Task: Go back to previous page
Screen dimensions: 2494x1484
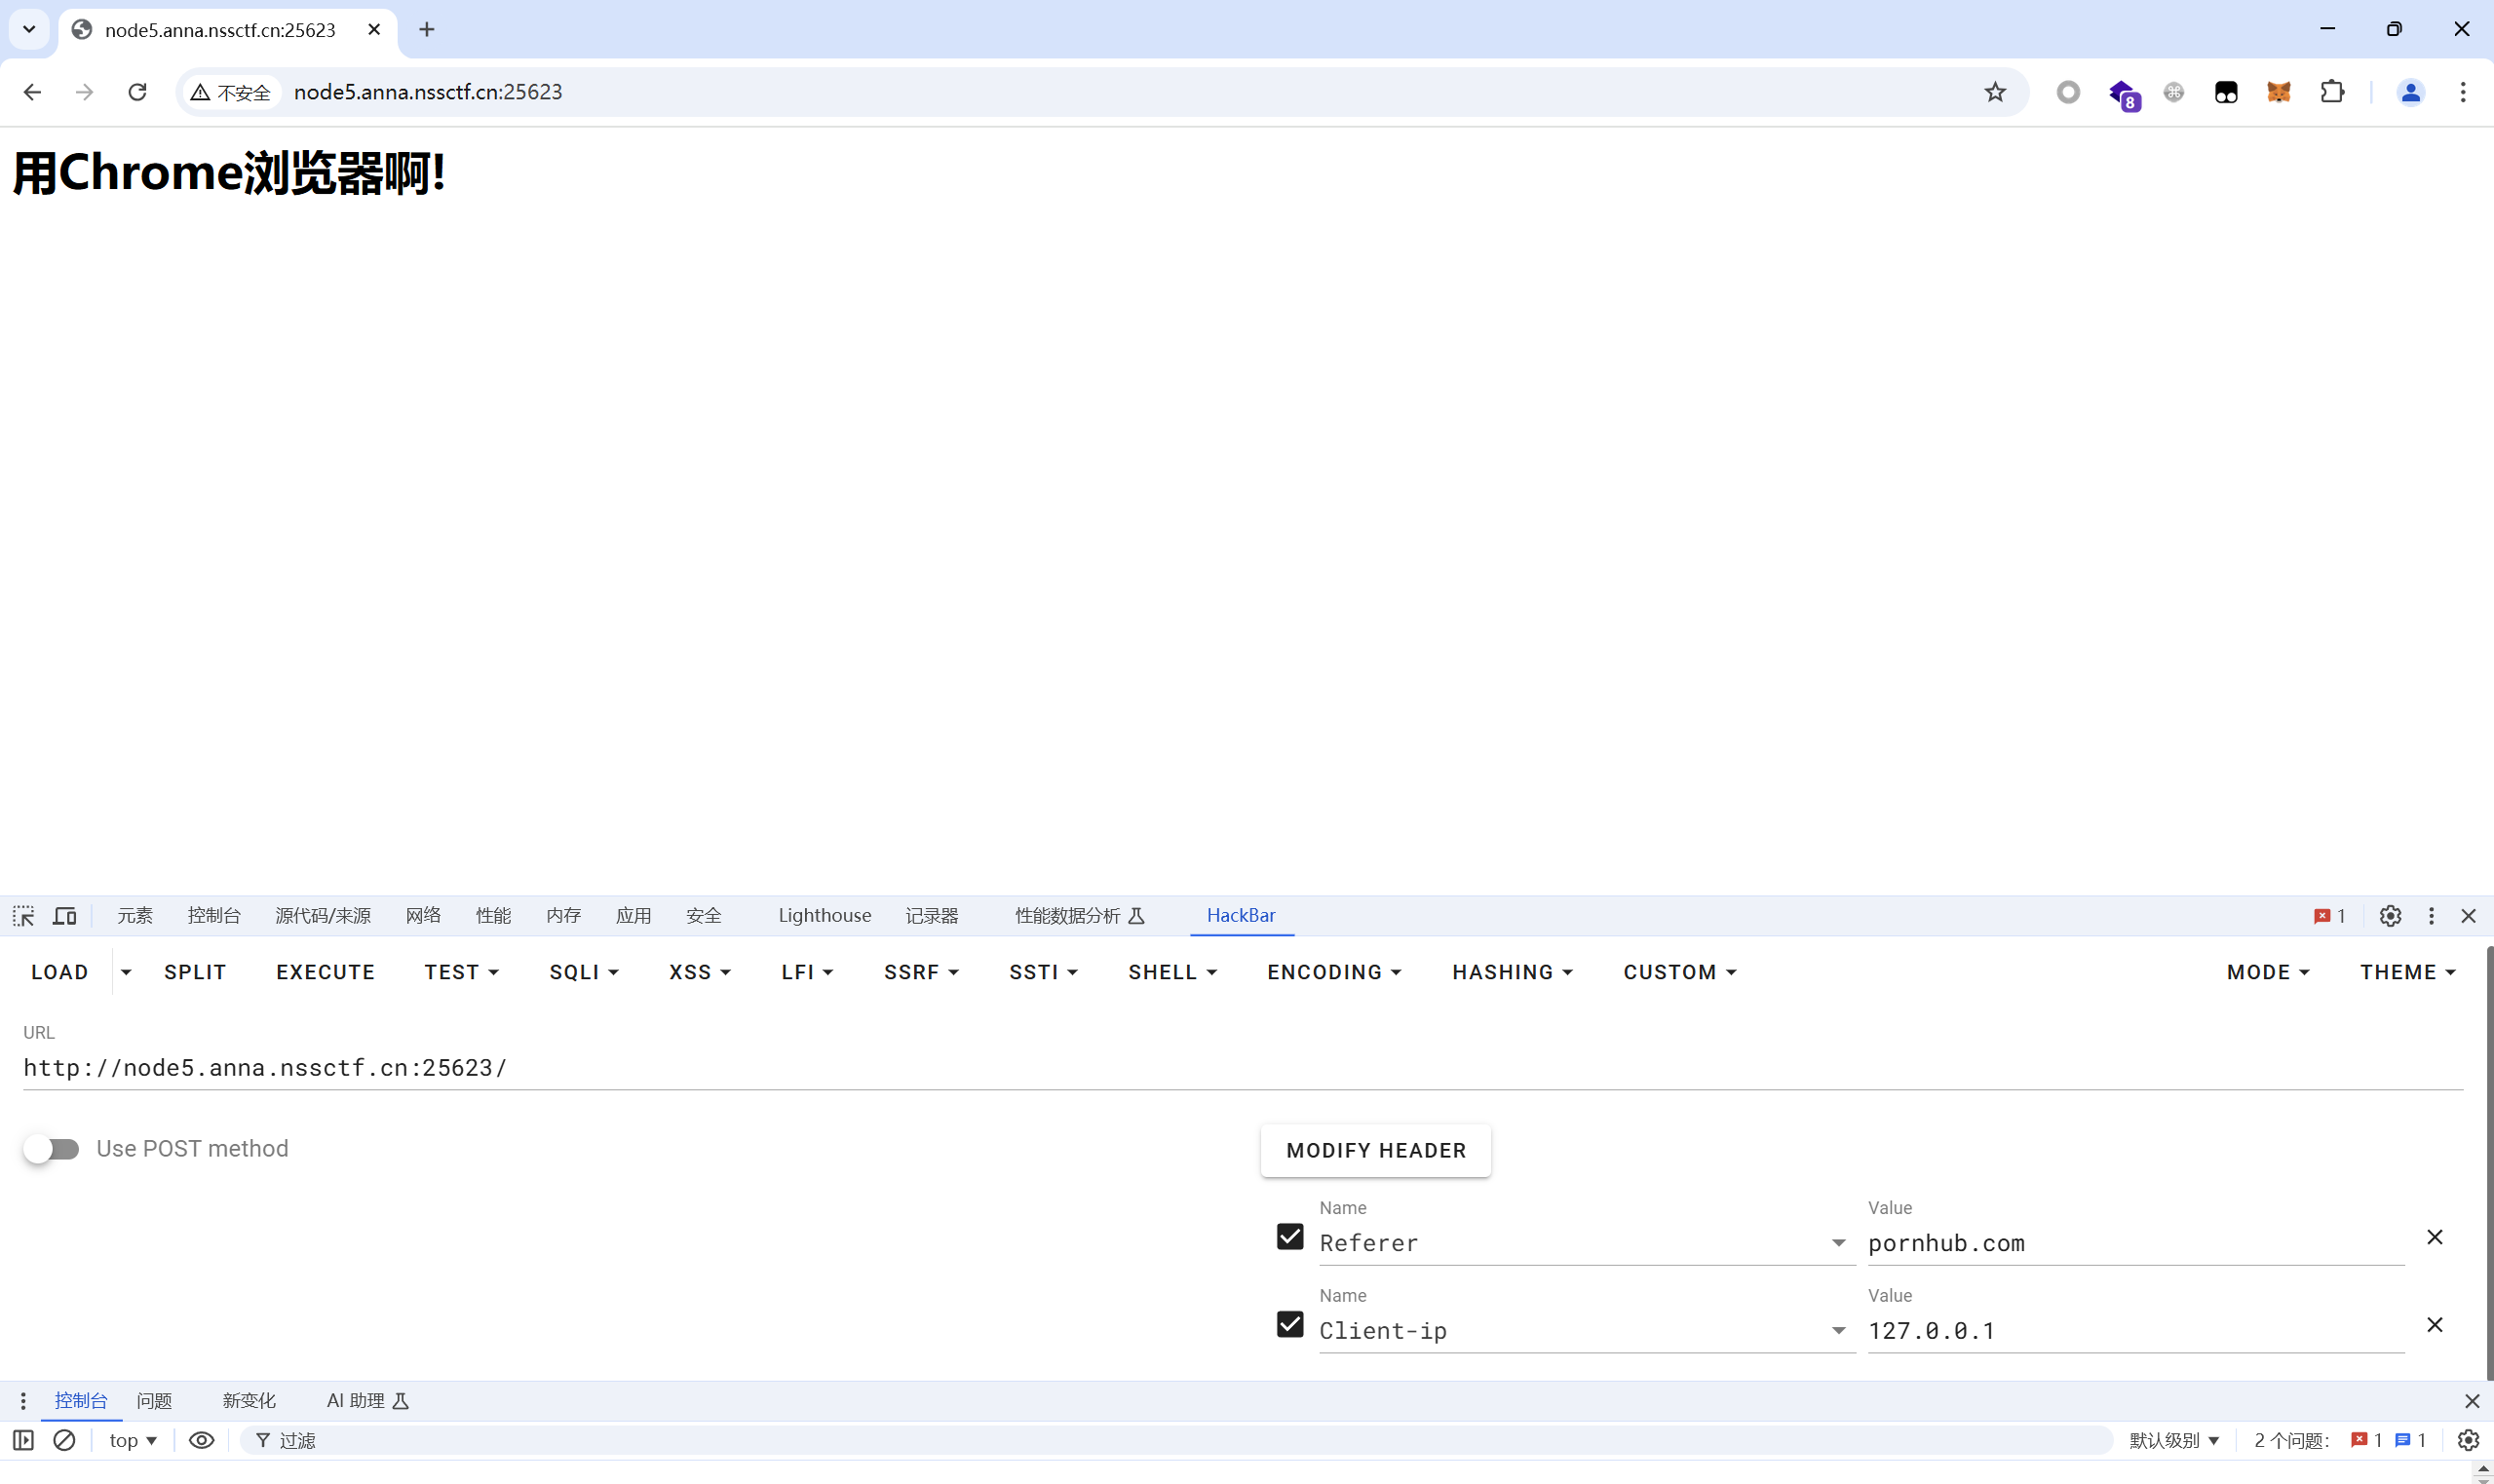Action: (32, 92)
